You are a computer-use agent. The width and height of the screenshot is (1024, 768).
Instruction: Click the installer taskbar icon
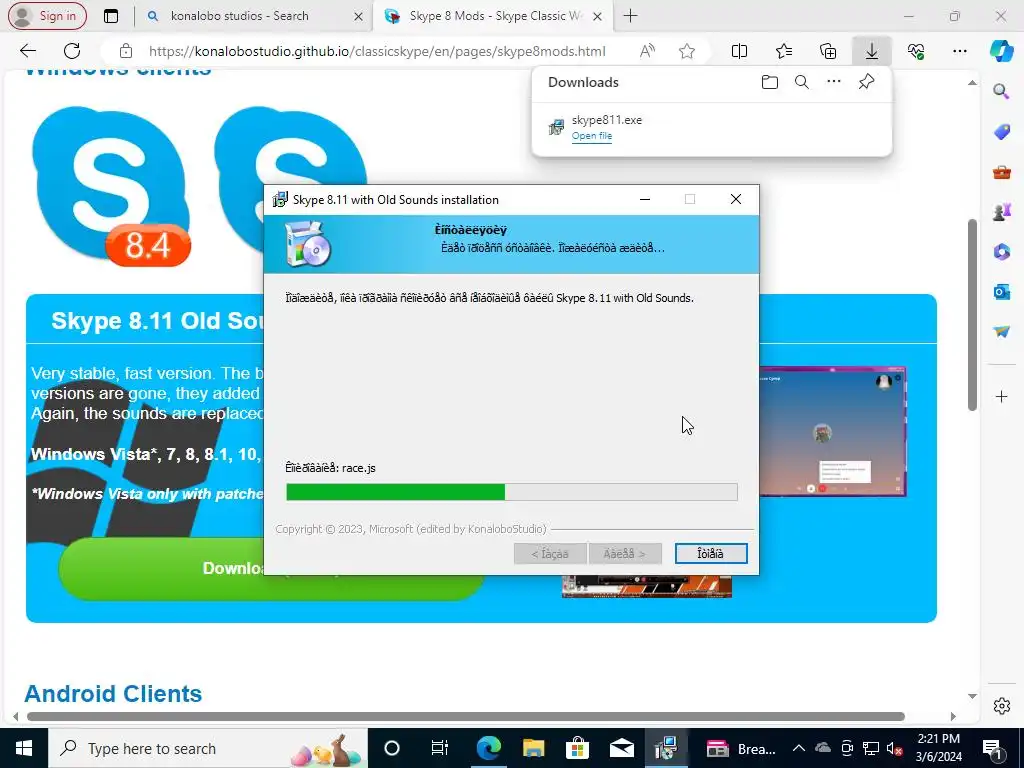coord(666,748)
